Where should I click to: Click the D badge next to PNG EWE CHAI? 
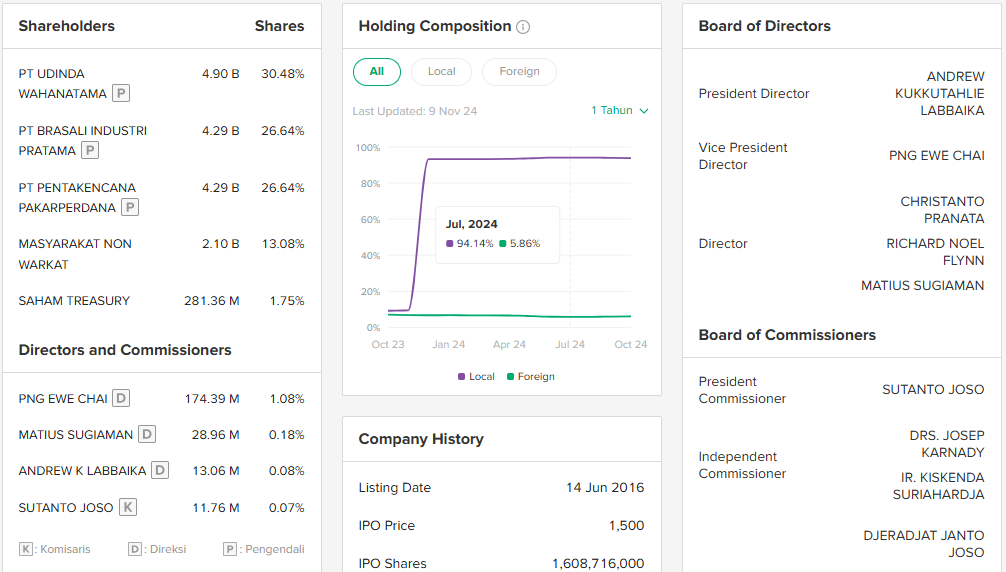coord(121,399)
